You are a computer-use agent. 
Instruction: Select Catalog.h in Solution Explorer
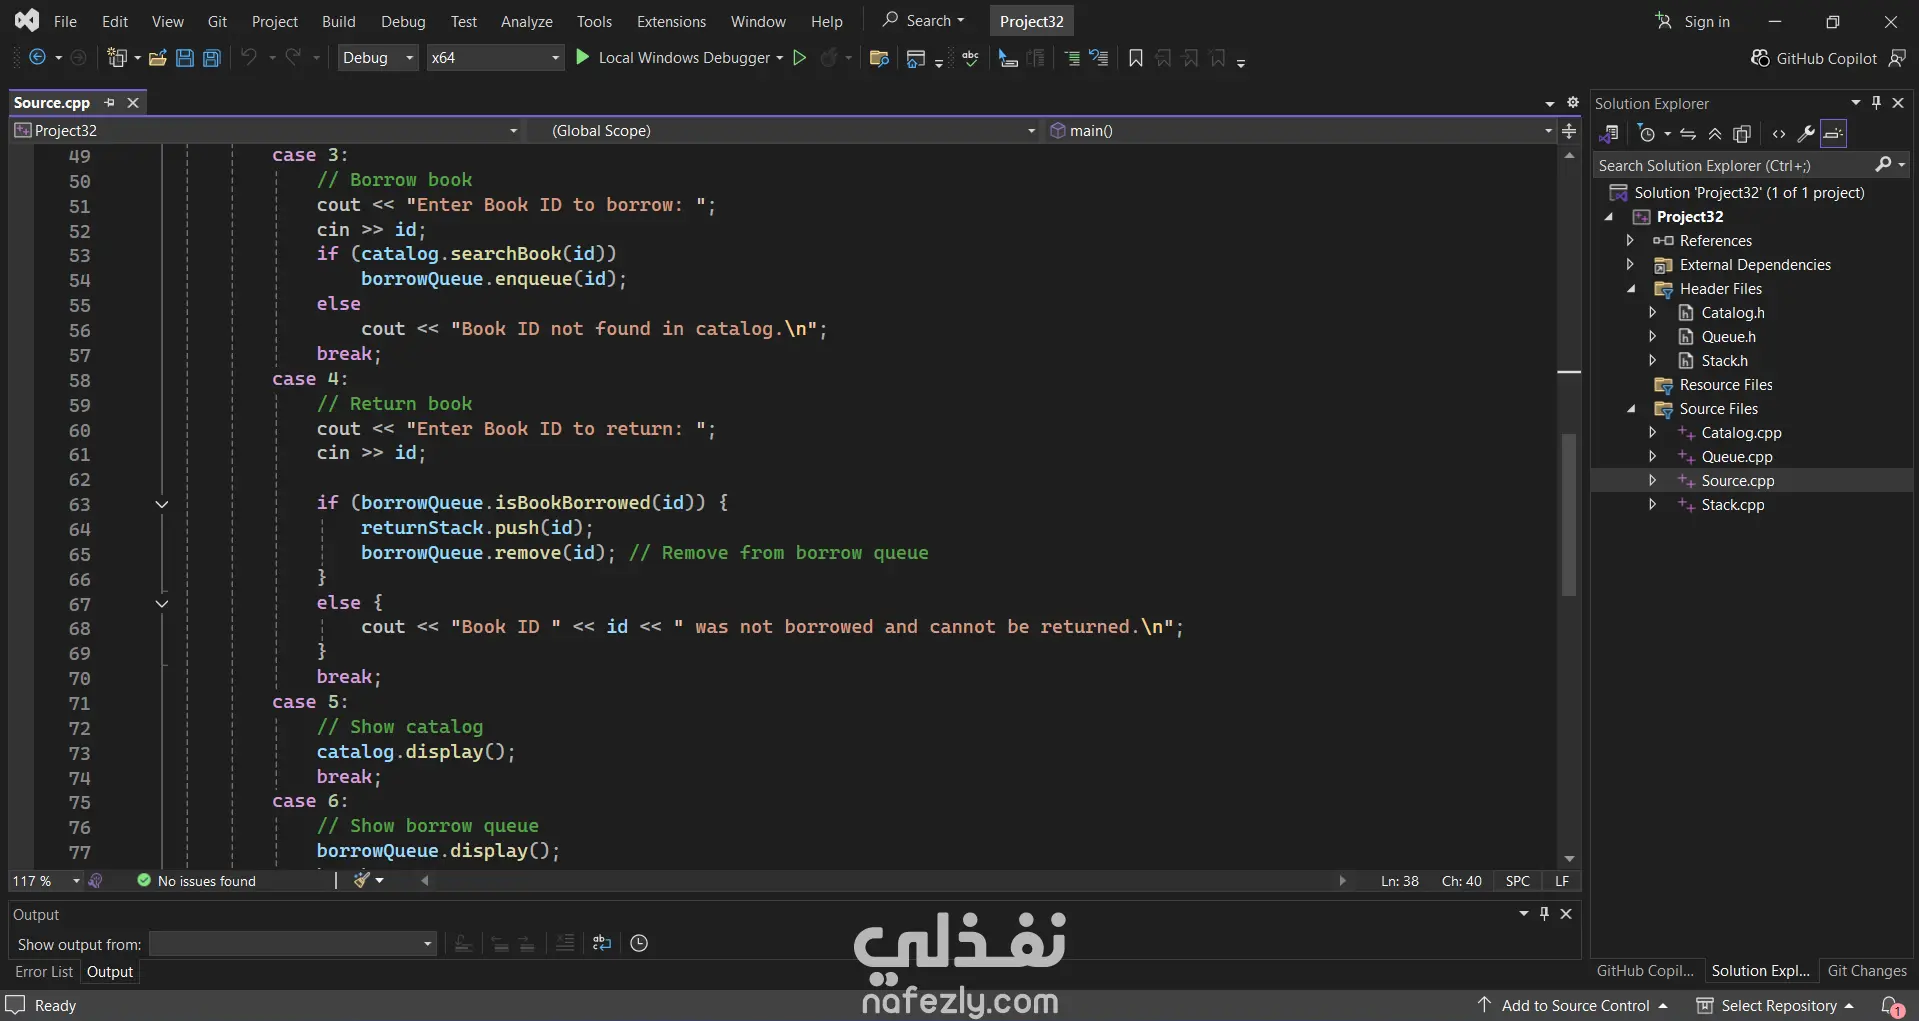[x=1733, y=313]
